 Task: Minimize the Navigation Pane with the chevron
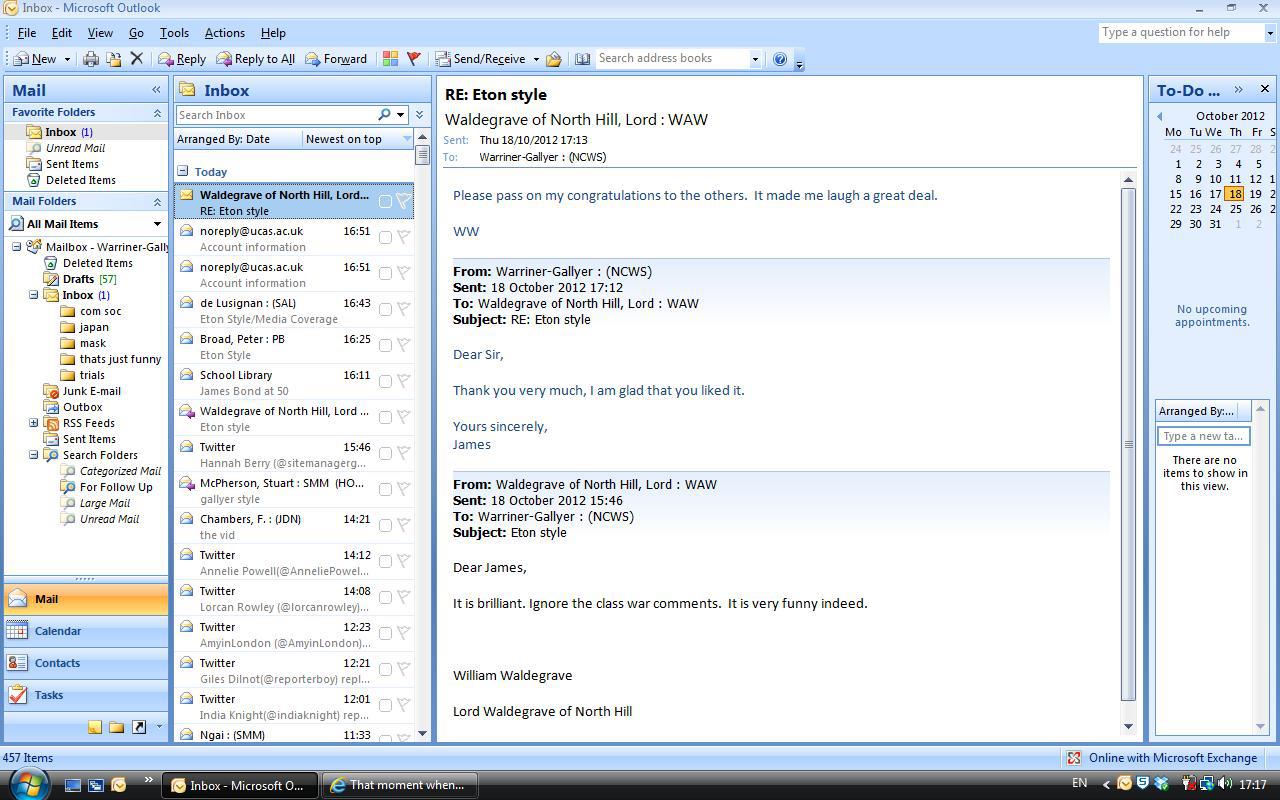(x=156, y=90)
